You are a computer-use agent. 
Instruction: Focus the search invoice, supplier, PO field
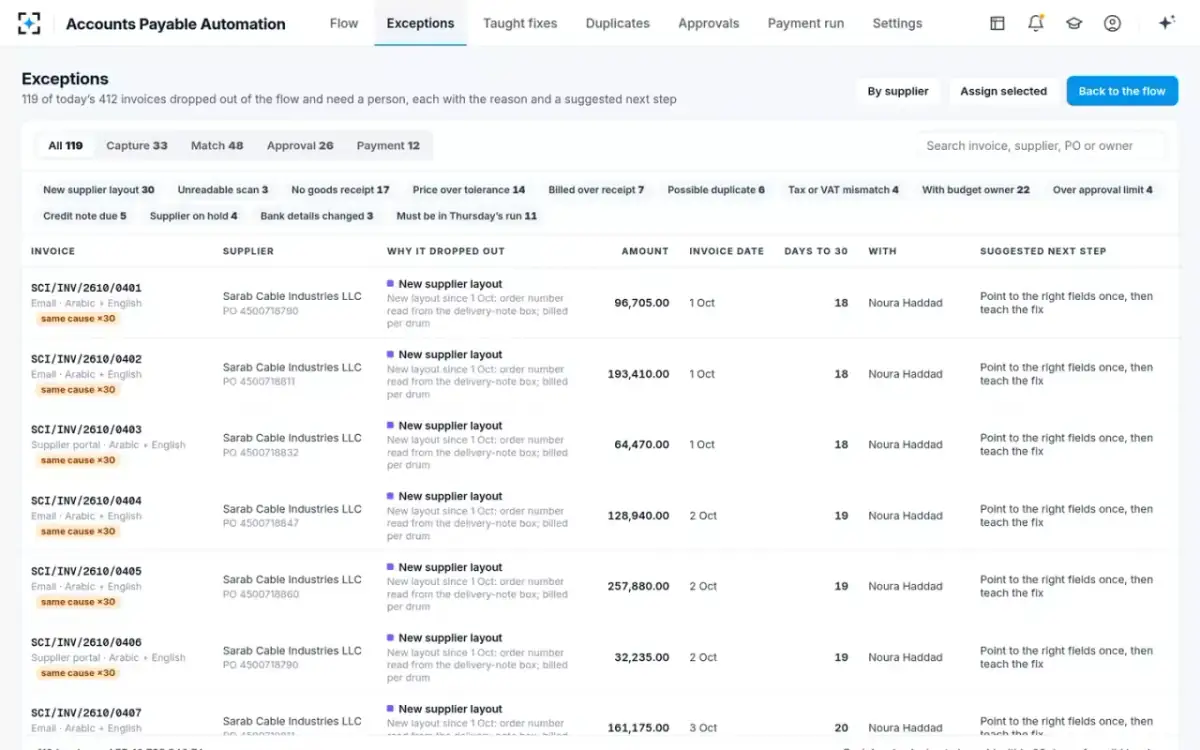[1040, 146]
